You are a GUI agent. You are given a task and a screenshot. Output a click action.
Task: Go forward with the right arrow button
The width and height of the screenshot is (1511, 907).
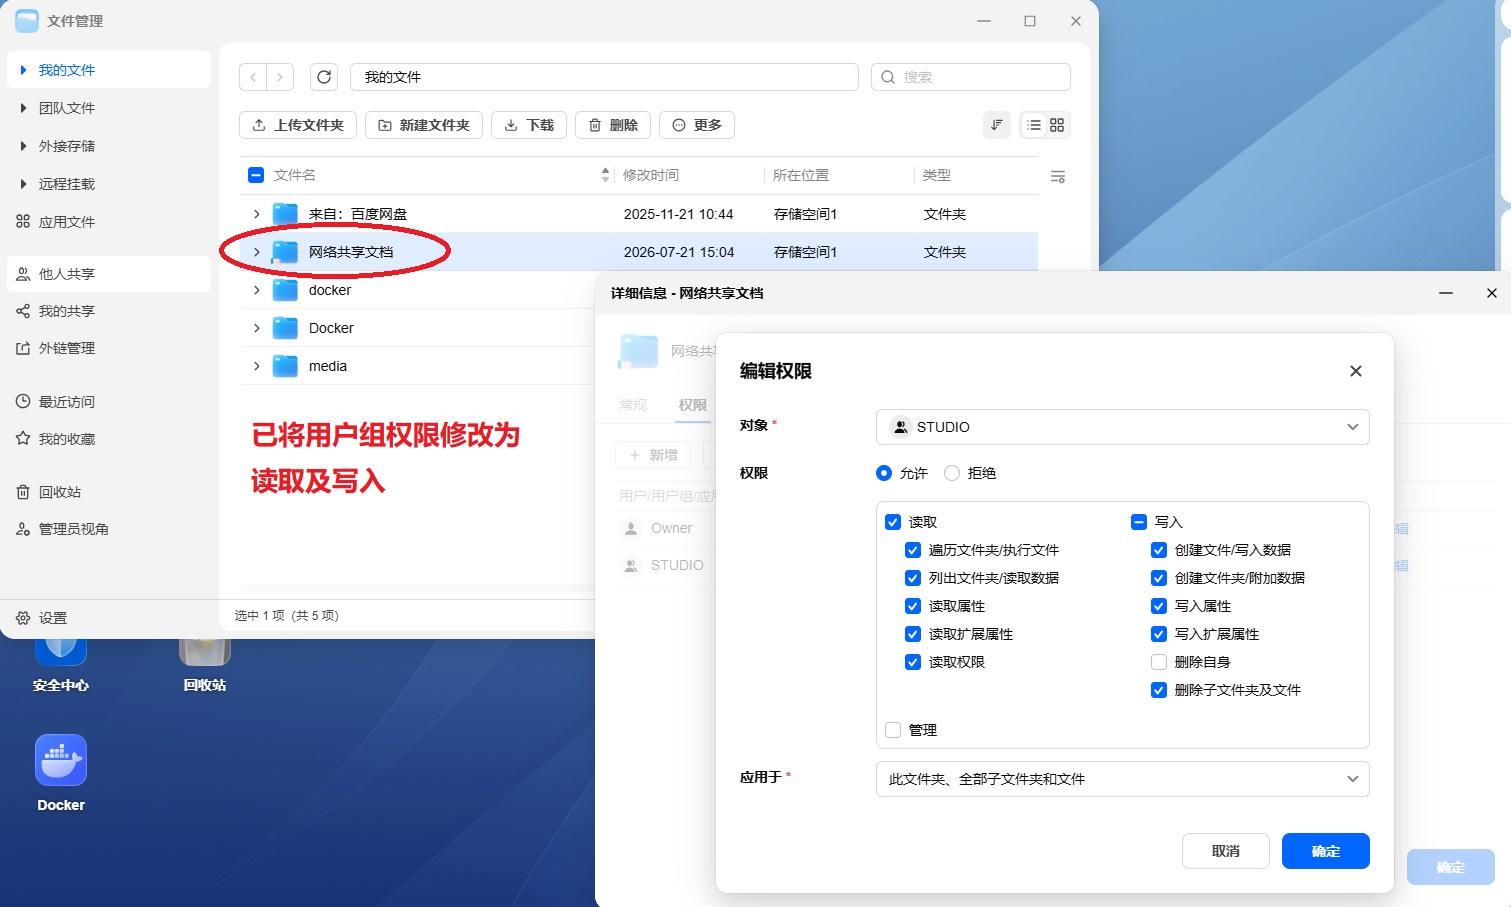pyautogui.click(x=281, y=77)
